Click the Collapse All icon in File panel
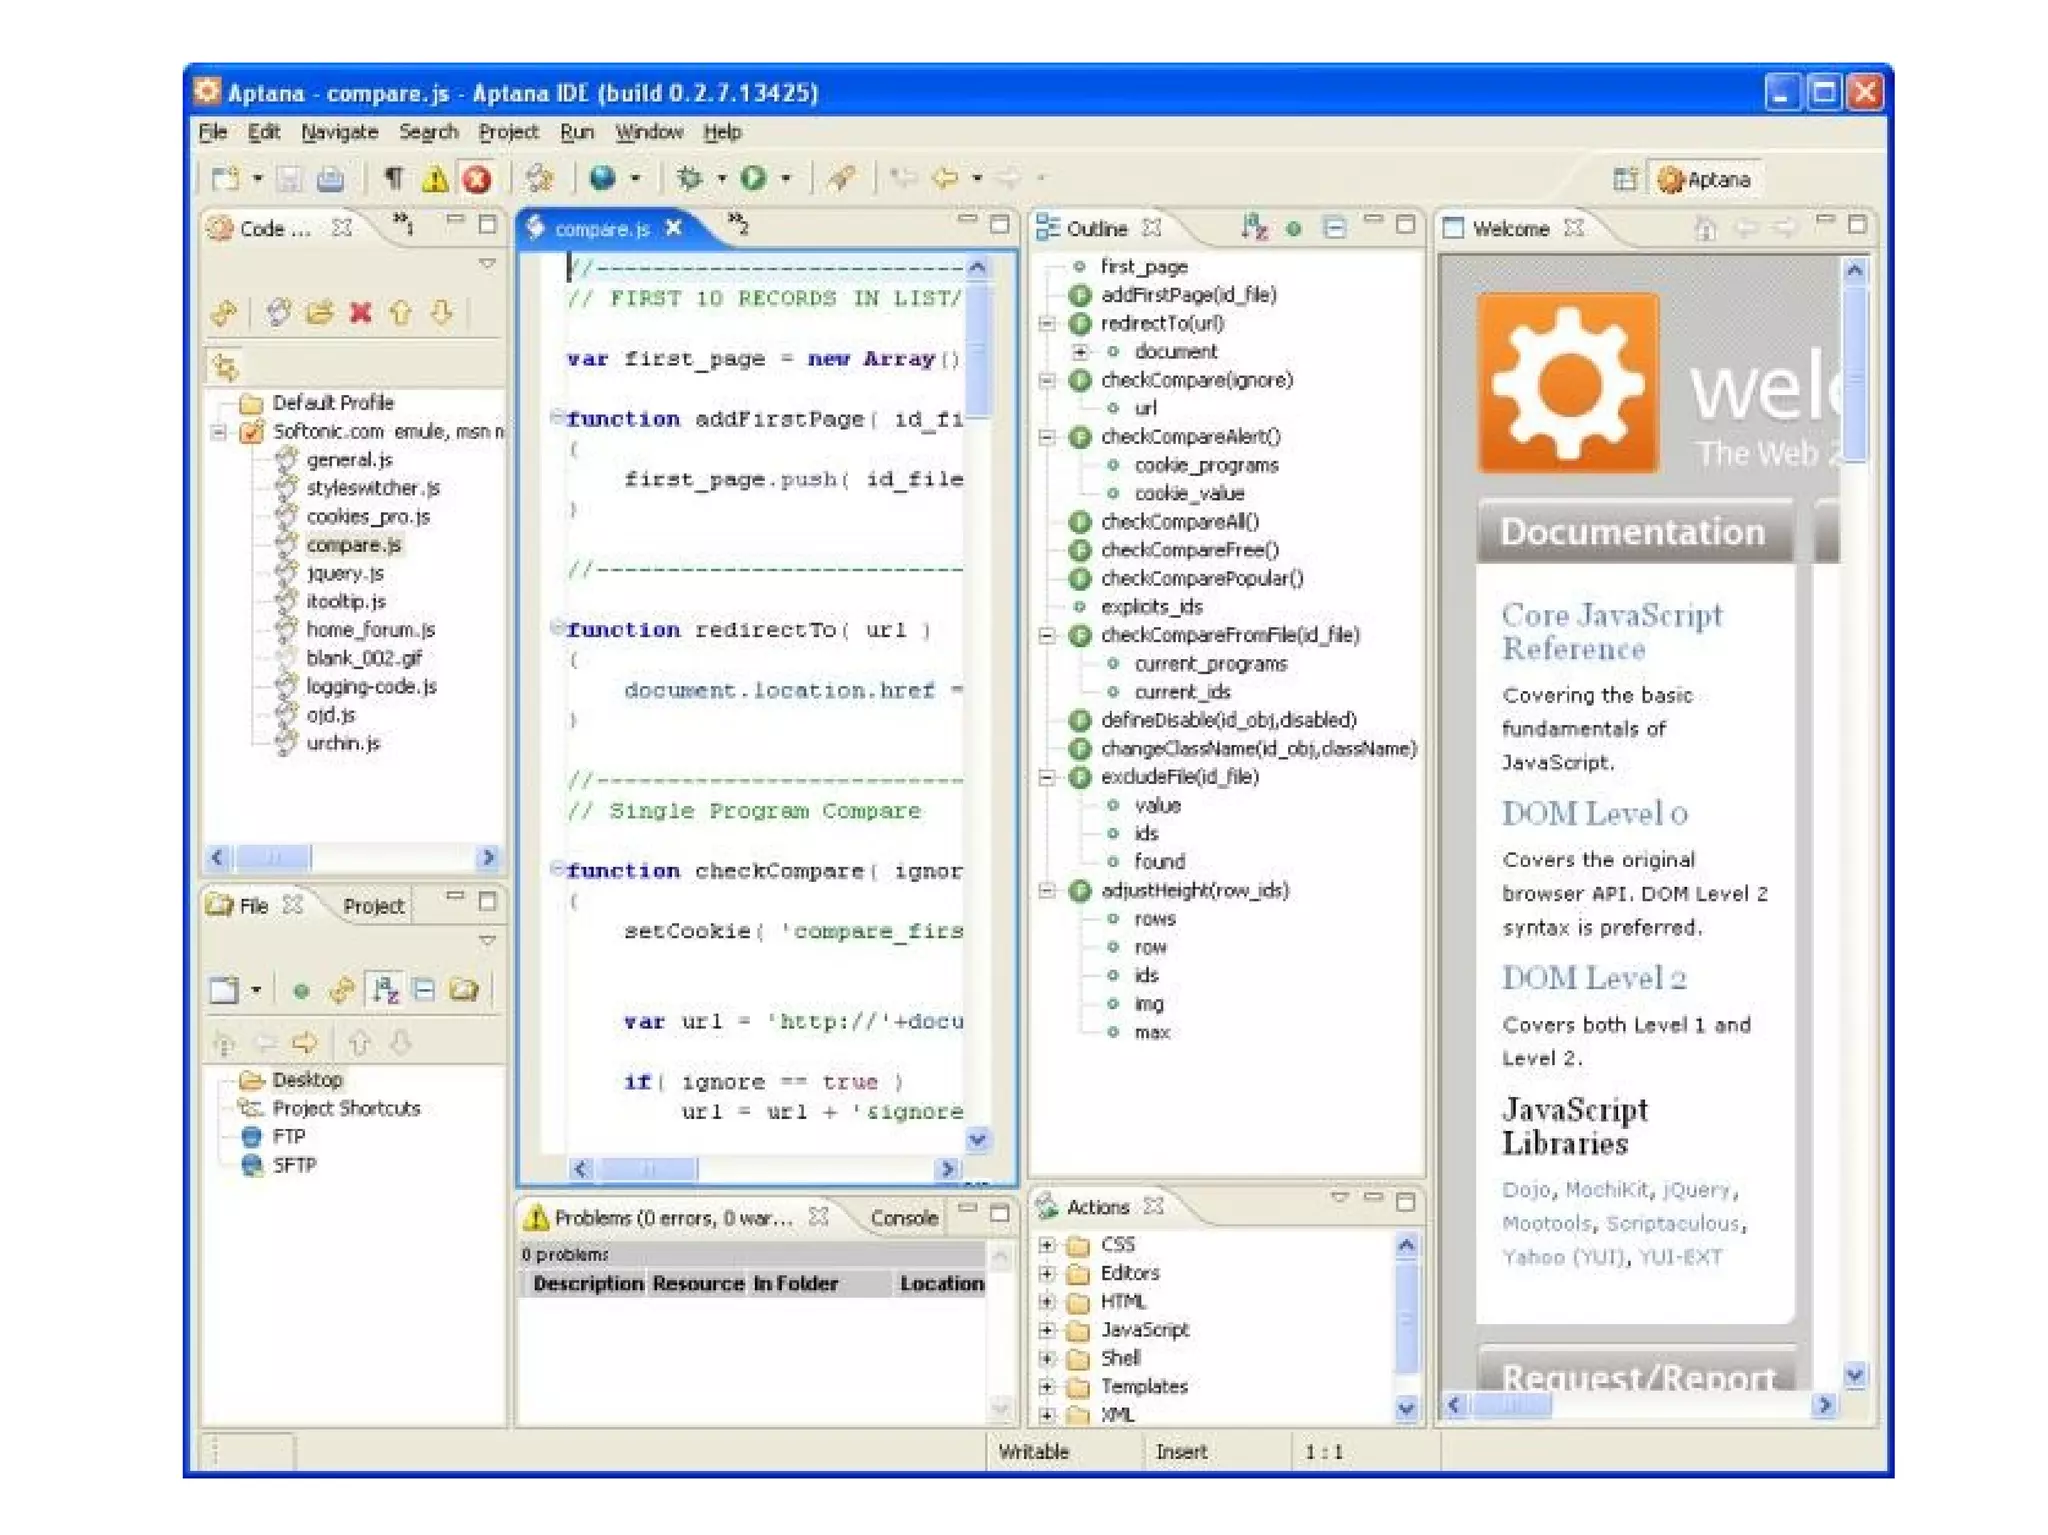2048x1535 pixels. point(423,990)
